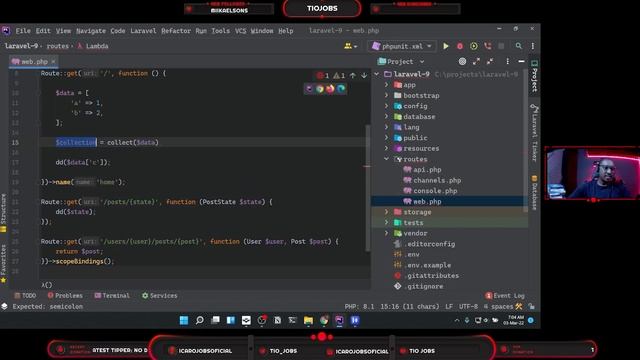Click the UTF-8 encoding in status bar
Image resolution: width=640 pixels, height=360 pixels.
468,307
